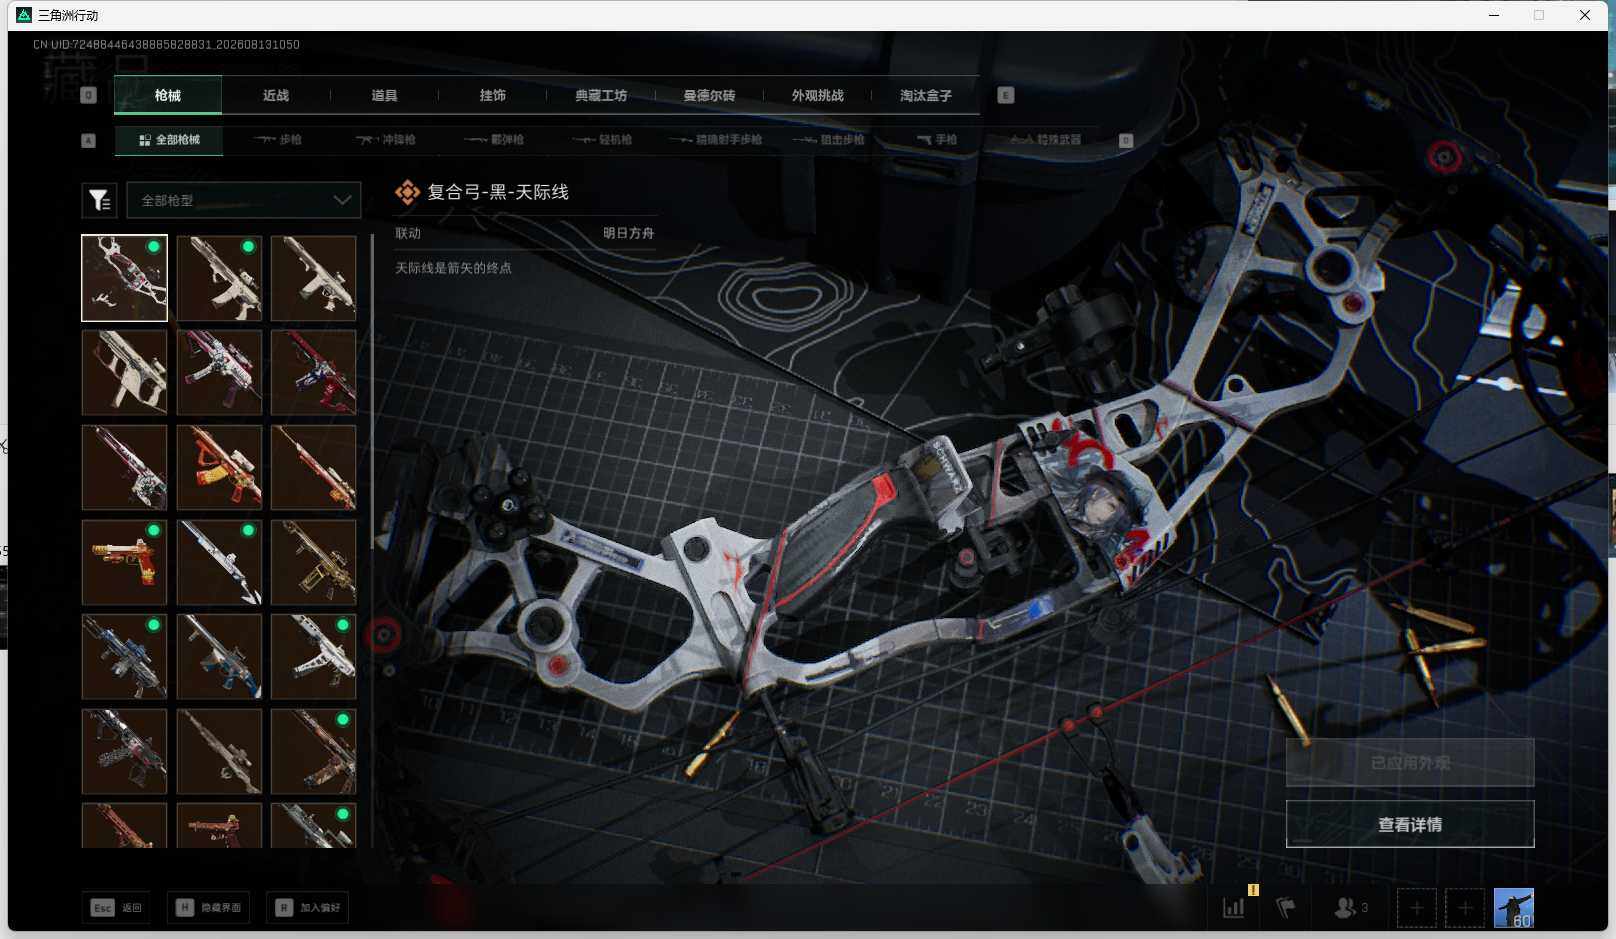Click the Esc 返回 button

117,907
